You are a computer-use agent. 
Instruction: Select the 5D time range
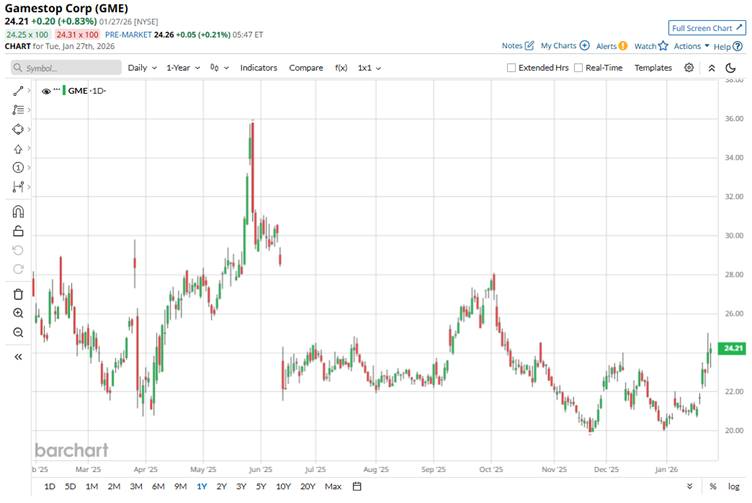tap(70, 486)
